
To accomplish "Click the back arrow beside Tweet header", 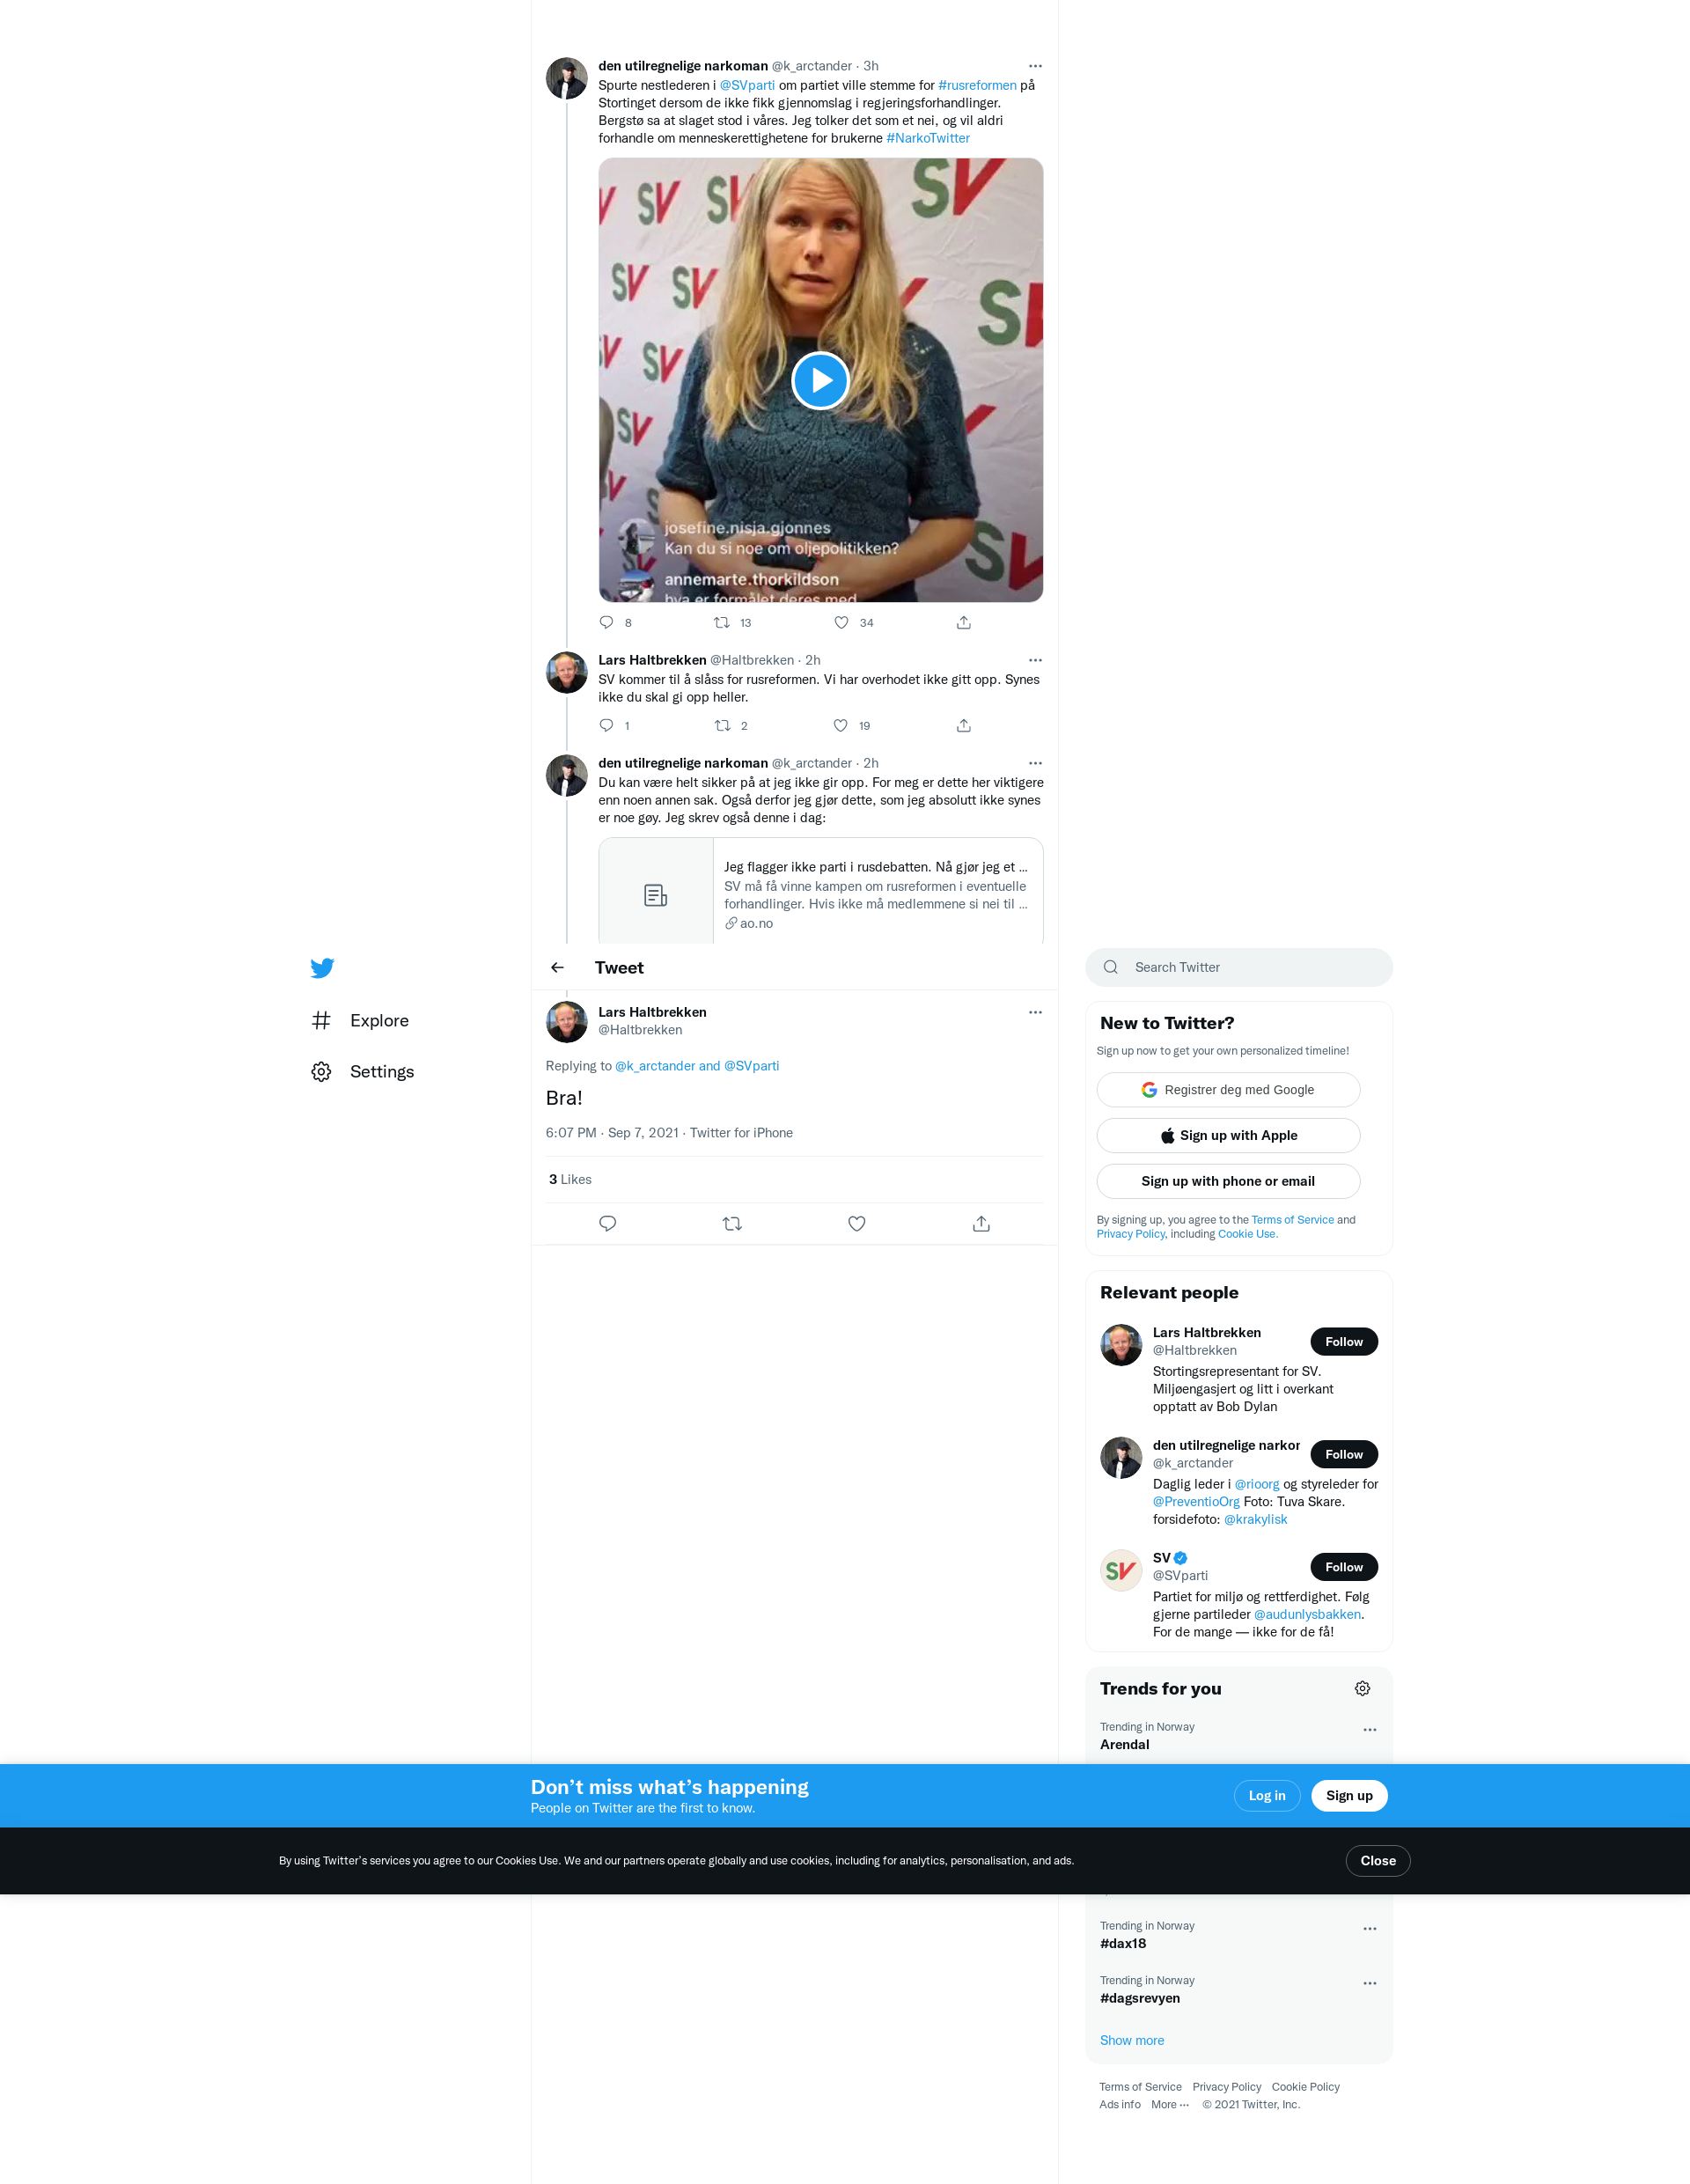I will [x=557, y=968].
